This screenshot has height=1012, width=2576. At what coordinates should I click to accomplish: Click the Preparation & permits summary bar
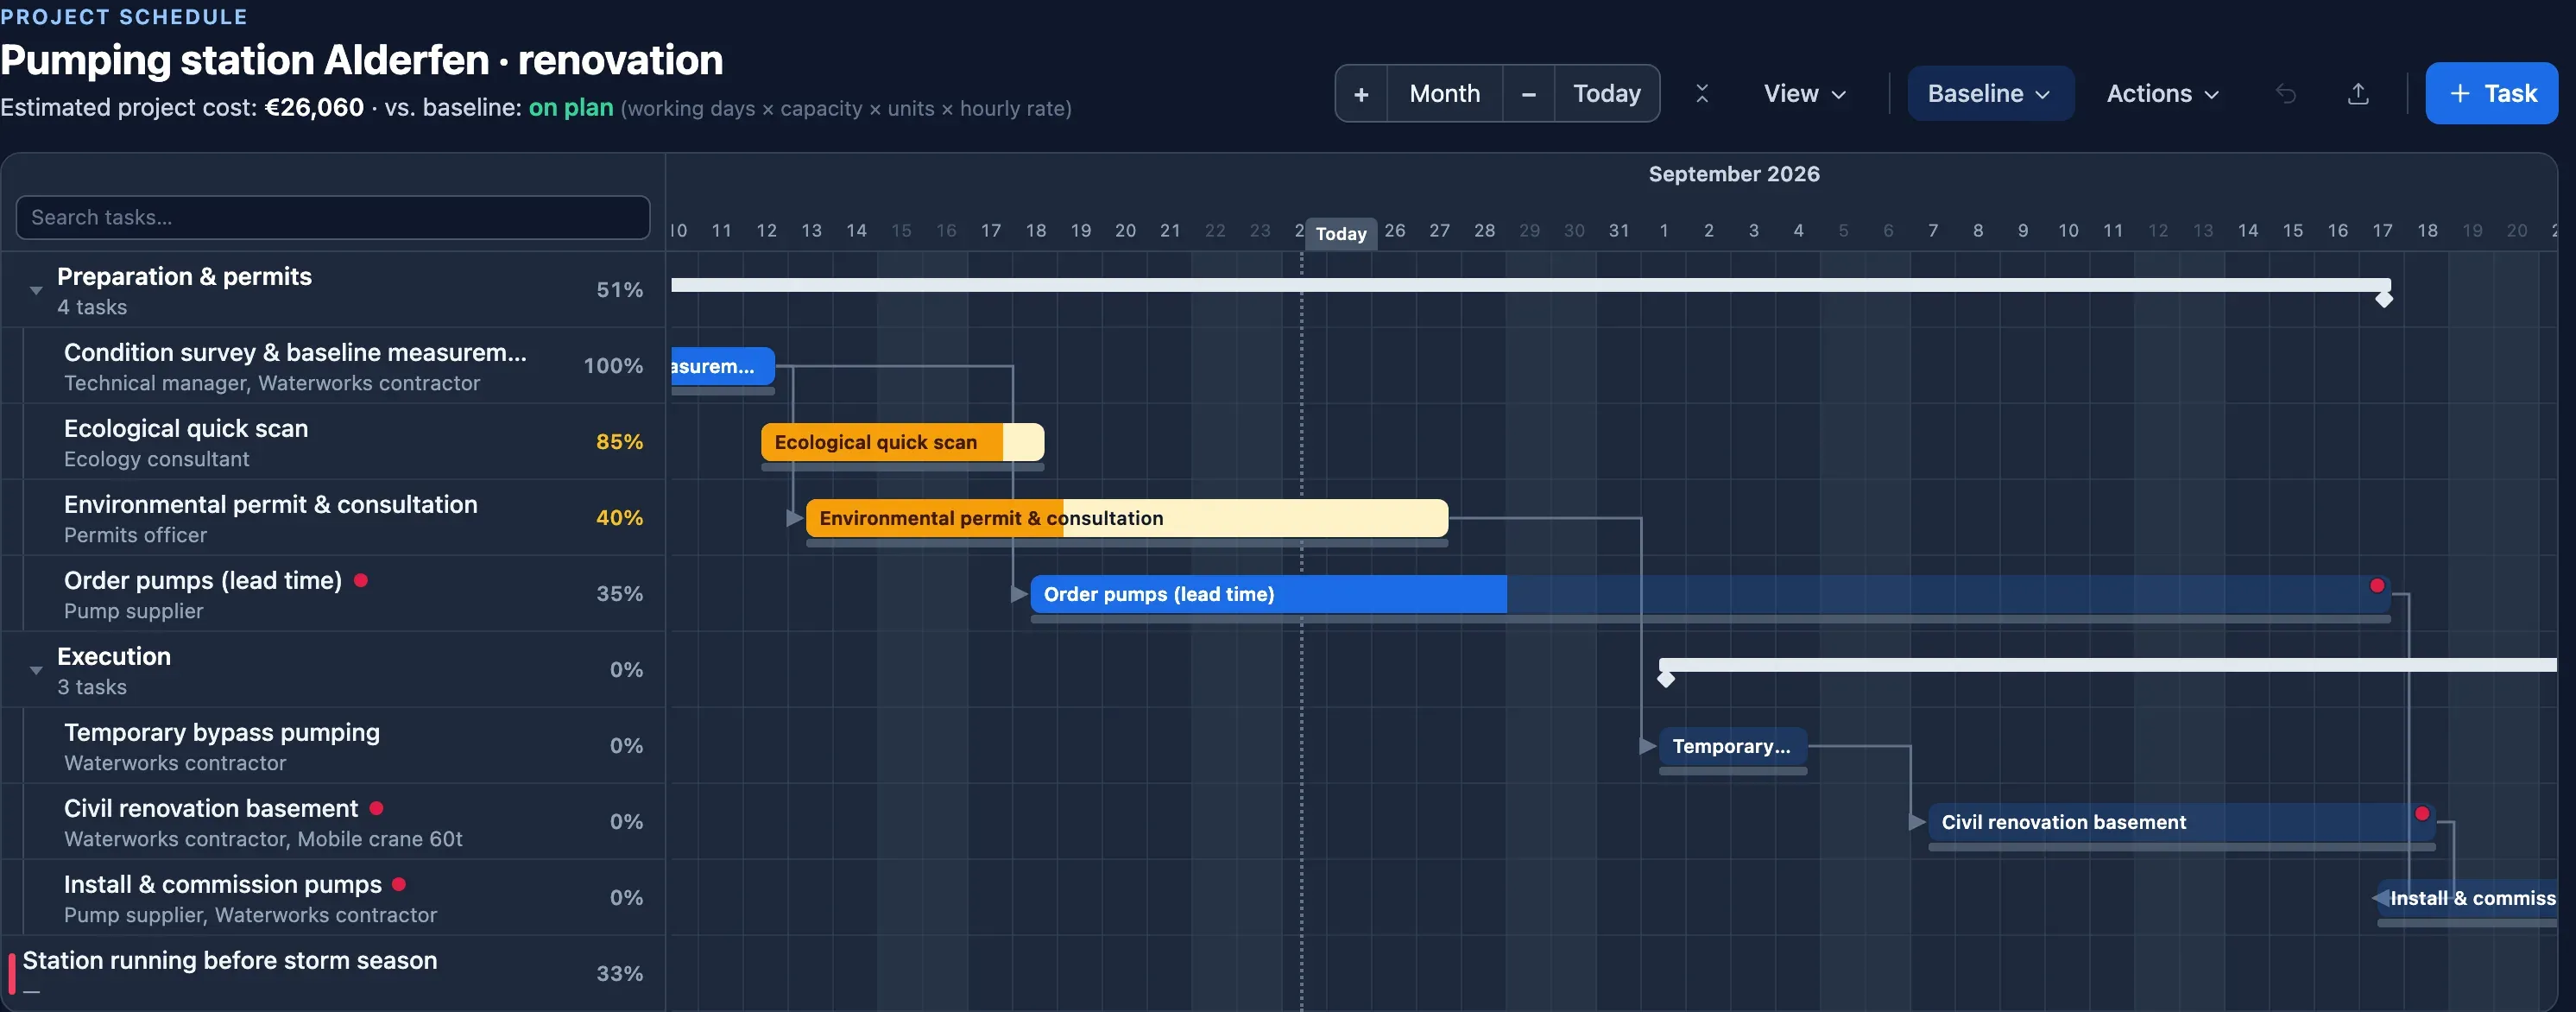click(1530, 285)
